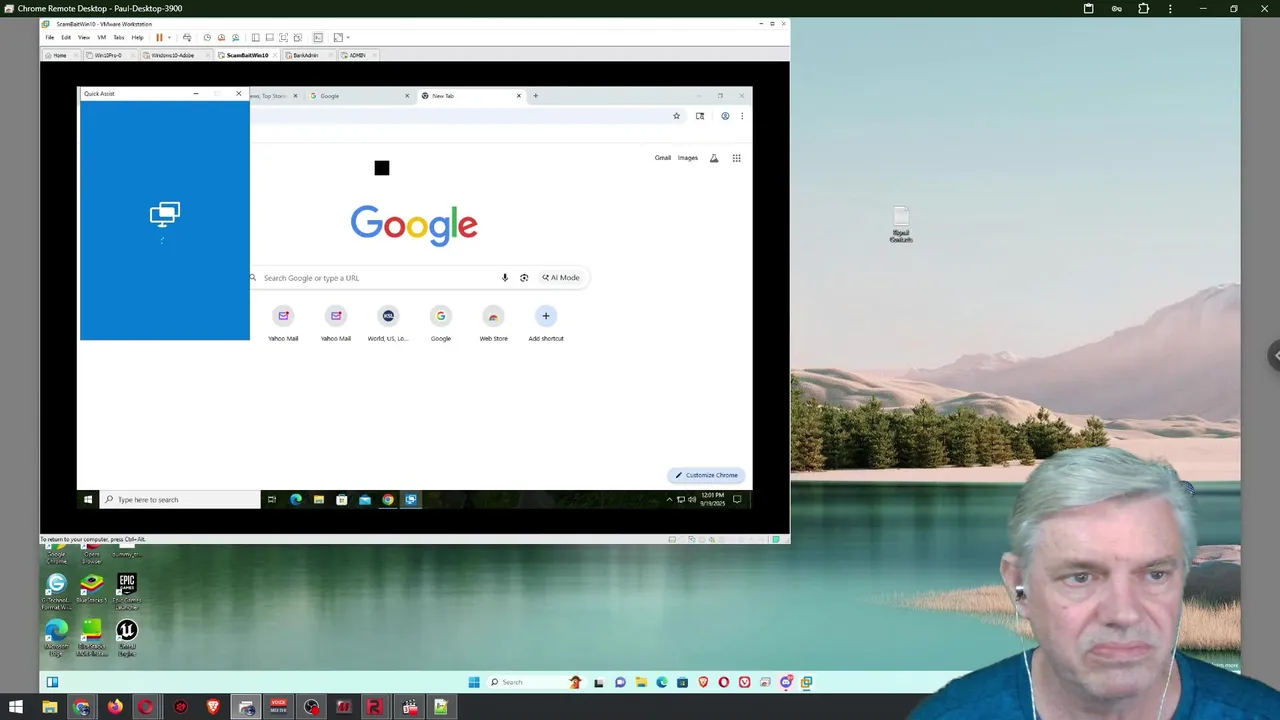The image size is (1280, 720).
Task: Toggle the VMware thumbnail bar view icon
Action: tap(269, 38)
